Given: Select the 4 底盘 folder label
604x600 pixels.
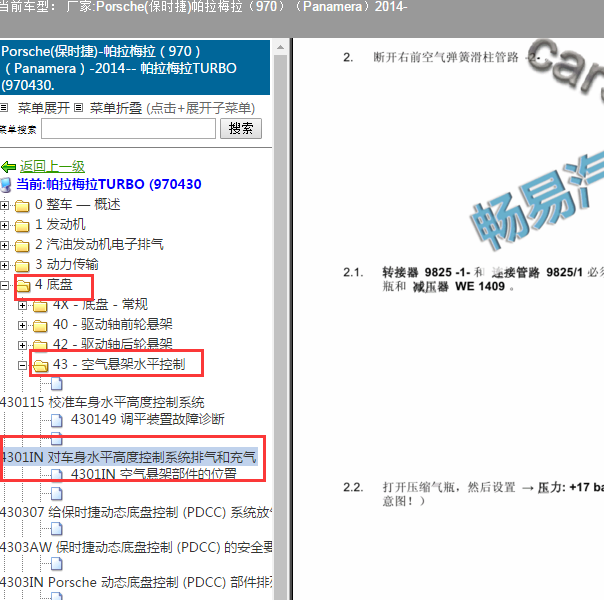Looking at the screenshot, I should tap(54, 284).
